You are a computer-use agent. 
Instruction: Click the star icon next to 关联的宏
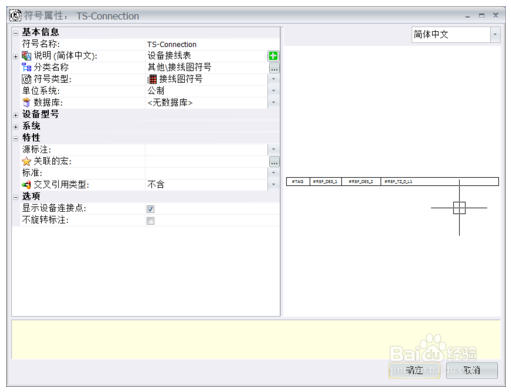click(x=26, y=162)
